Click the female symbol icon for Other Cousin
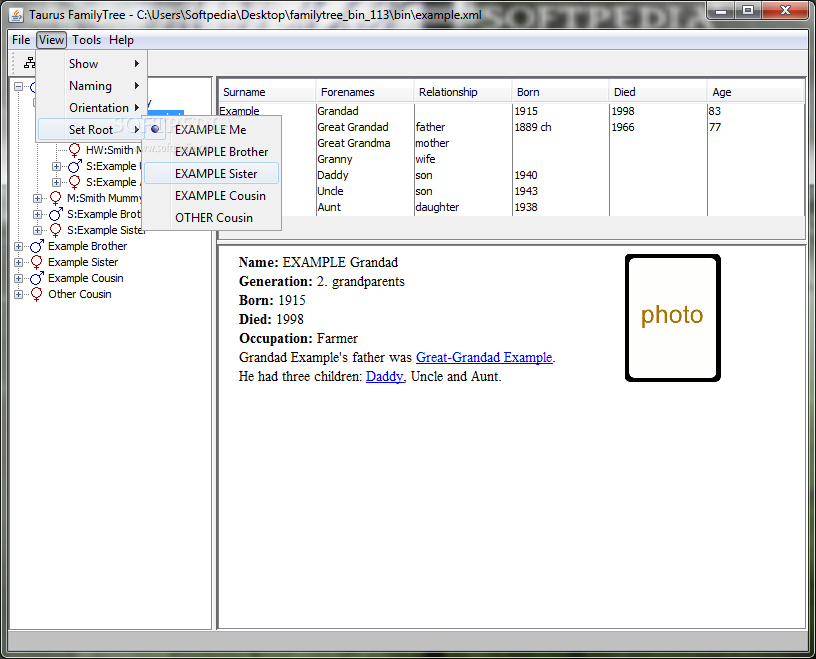This screenshot has width=816, height=659. (x=37, y=295)
